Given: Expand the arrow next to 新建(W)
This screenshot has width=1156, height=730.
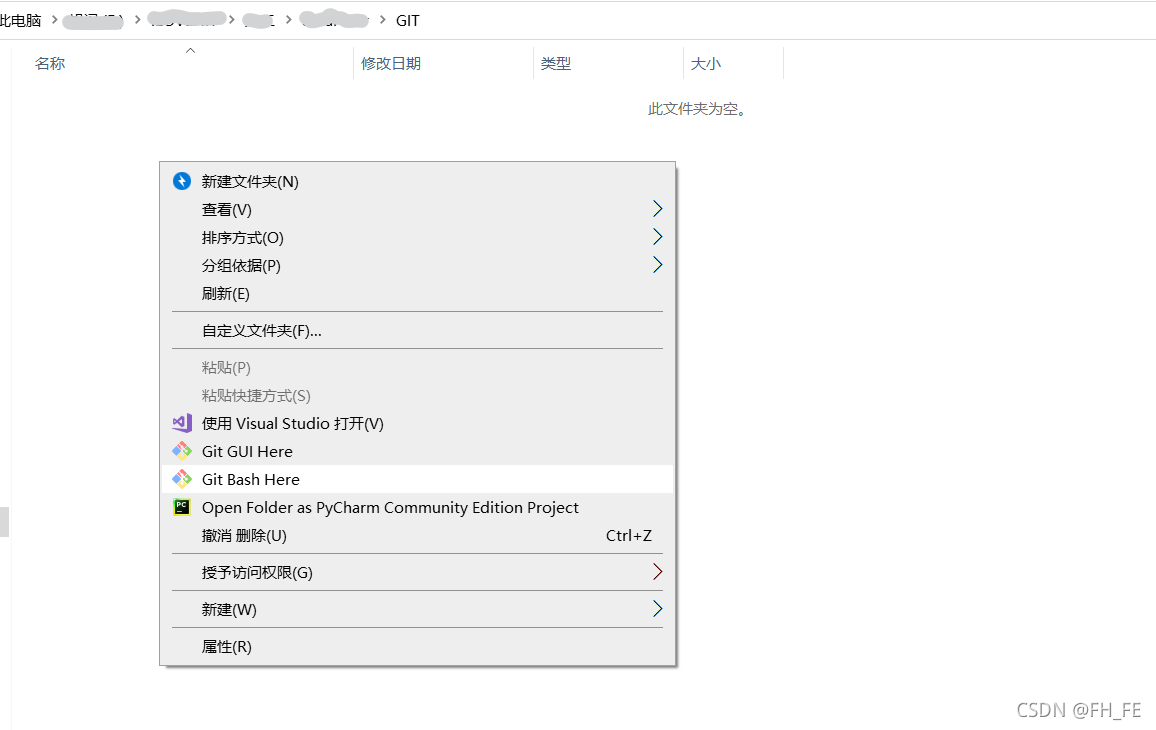Looking at the screenshot, I should point(658,609).
